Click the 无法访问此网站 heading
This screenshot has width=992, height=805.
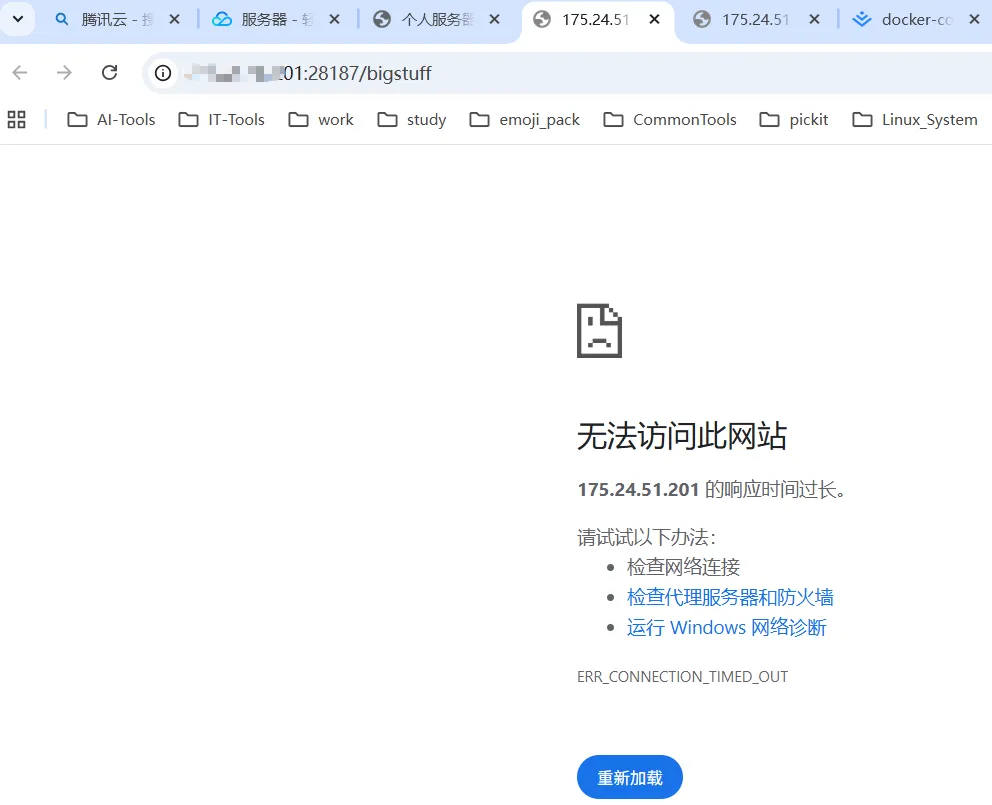coord(681,436)
